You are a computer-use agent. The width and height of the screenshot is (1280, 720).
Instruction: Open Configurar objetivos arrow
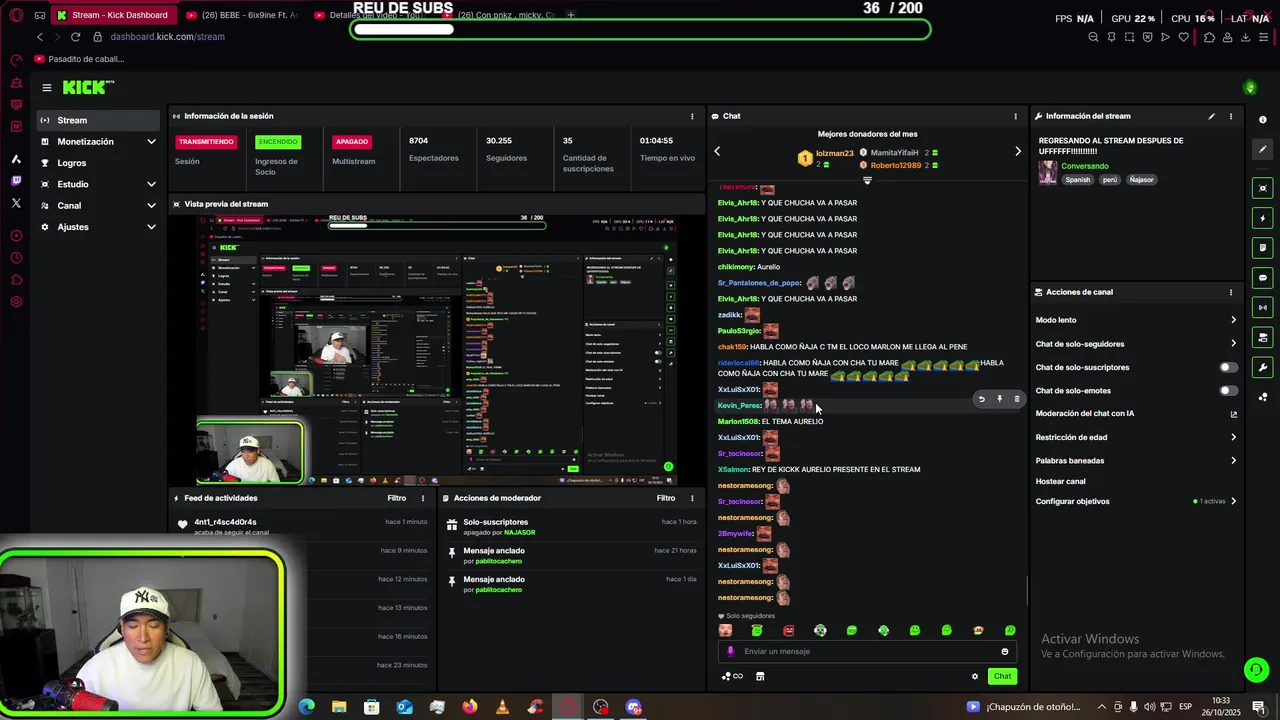tap(1233, 501)
